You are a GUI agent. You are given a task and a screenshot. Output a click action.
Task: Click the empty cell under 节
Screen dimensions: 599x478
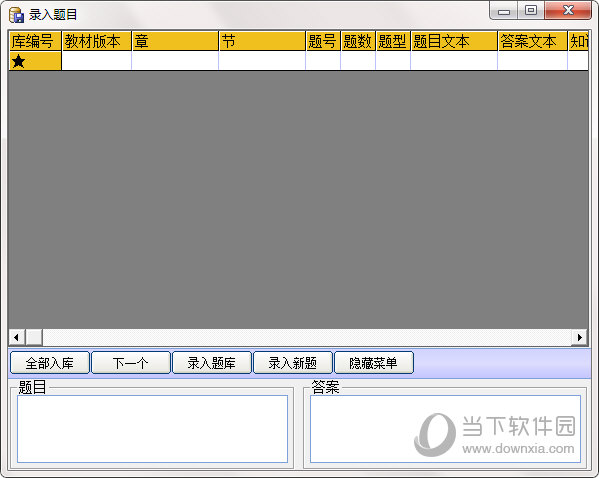pyautogui.click(x=262, y=61)
